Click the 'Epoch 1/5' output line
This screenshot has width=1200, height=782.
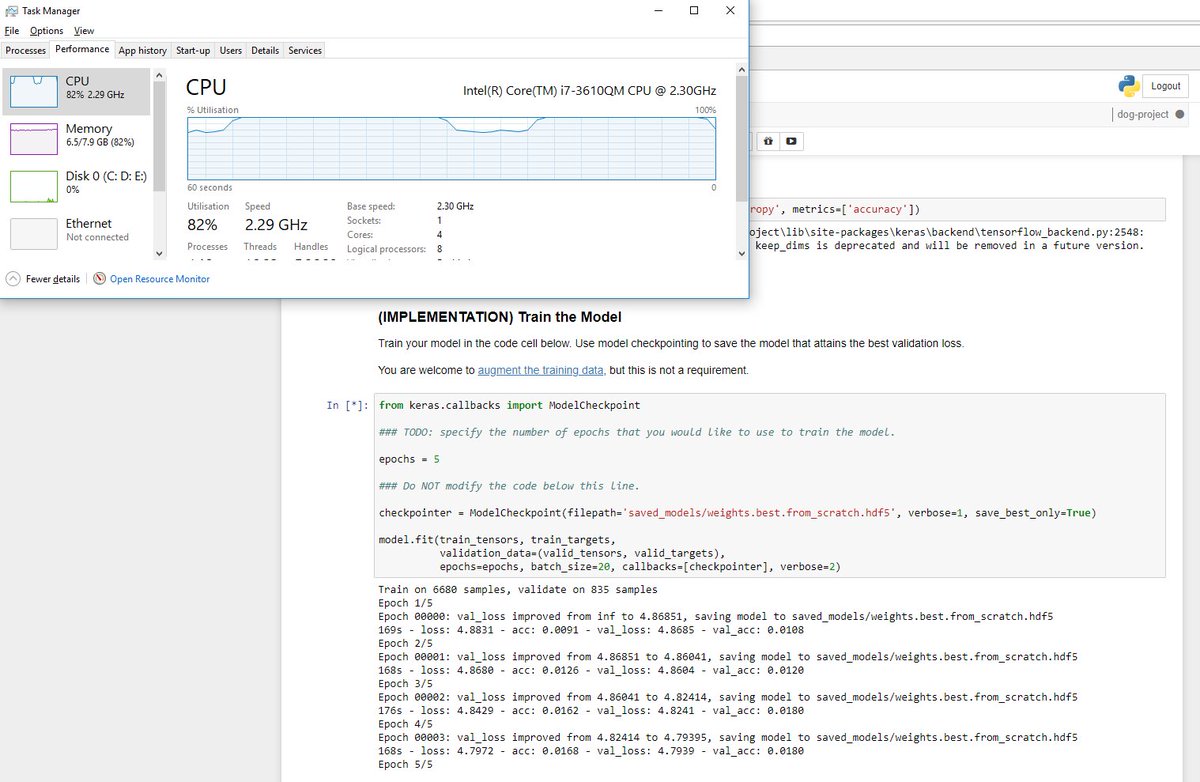(407, 603)
